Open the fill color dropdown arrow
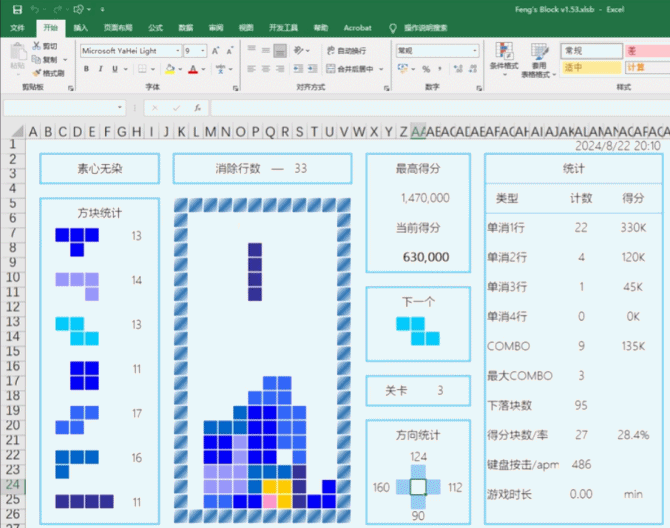670x528 pixels. click(x=180, y=69)
